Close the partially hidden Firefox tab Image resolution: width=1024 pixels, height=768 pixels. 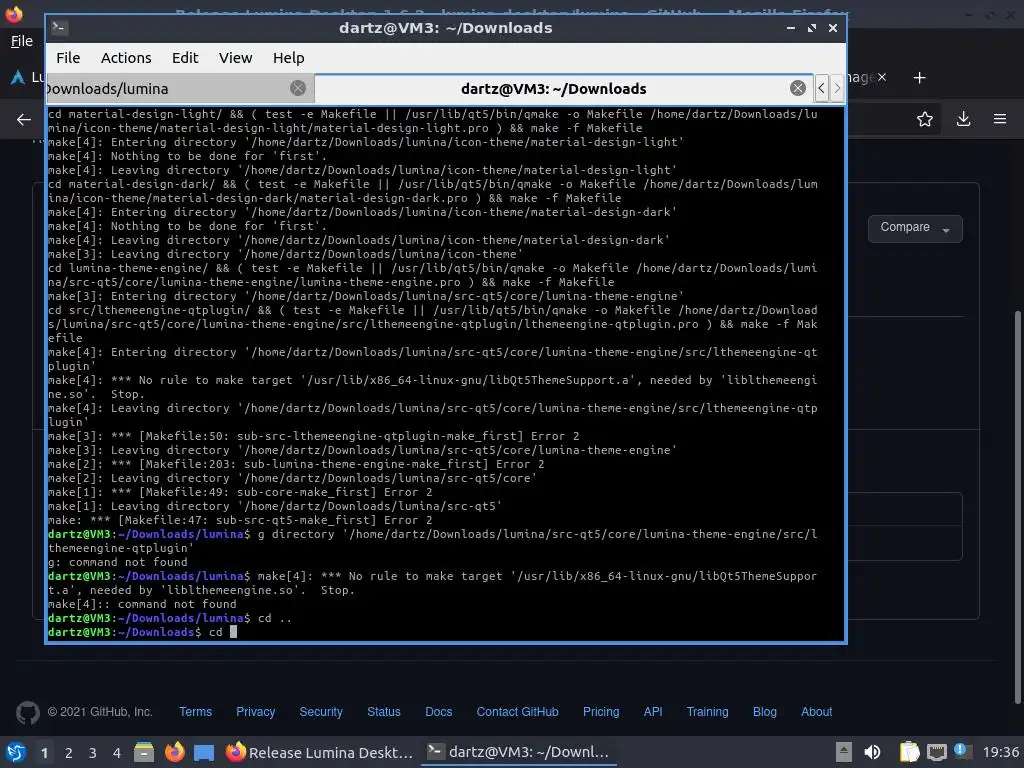pos(882,77)
